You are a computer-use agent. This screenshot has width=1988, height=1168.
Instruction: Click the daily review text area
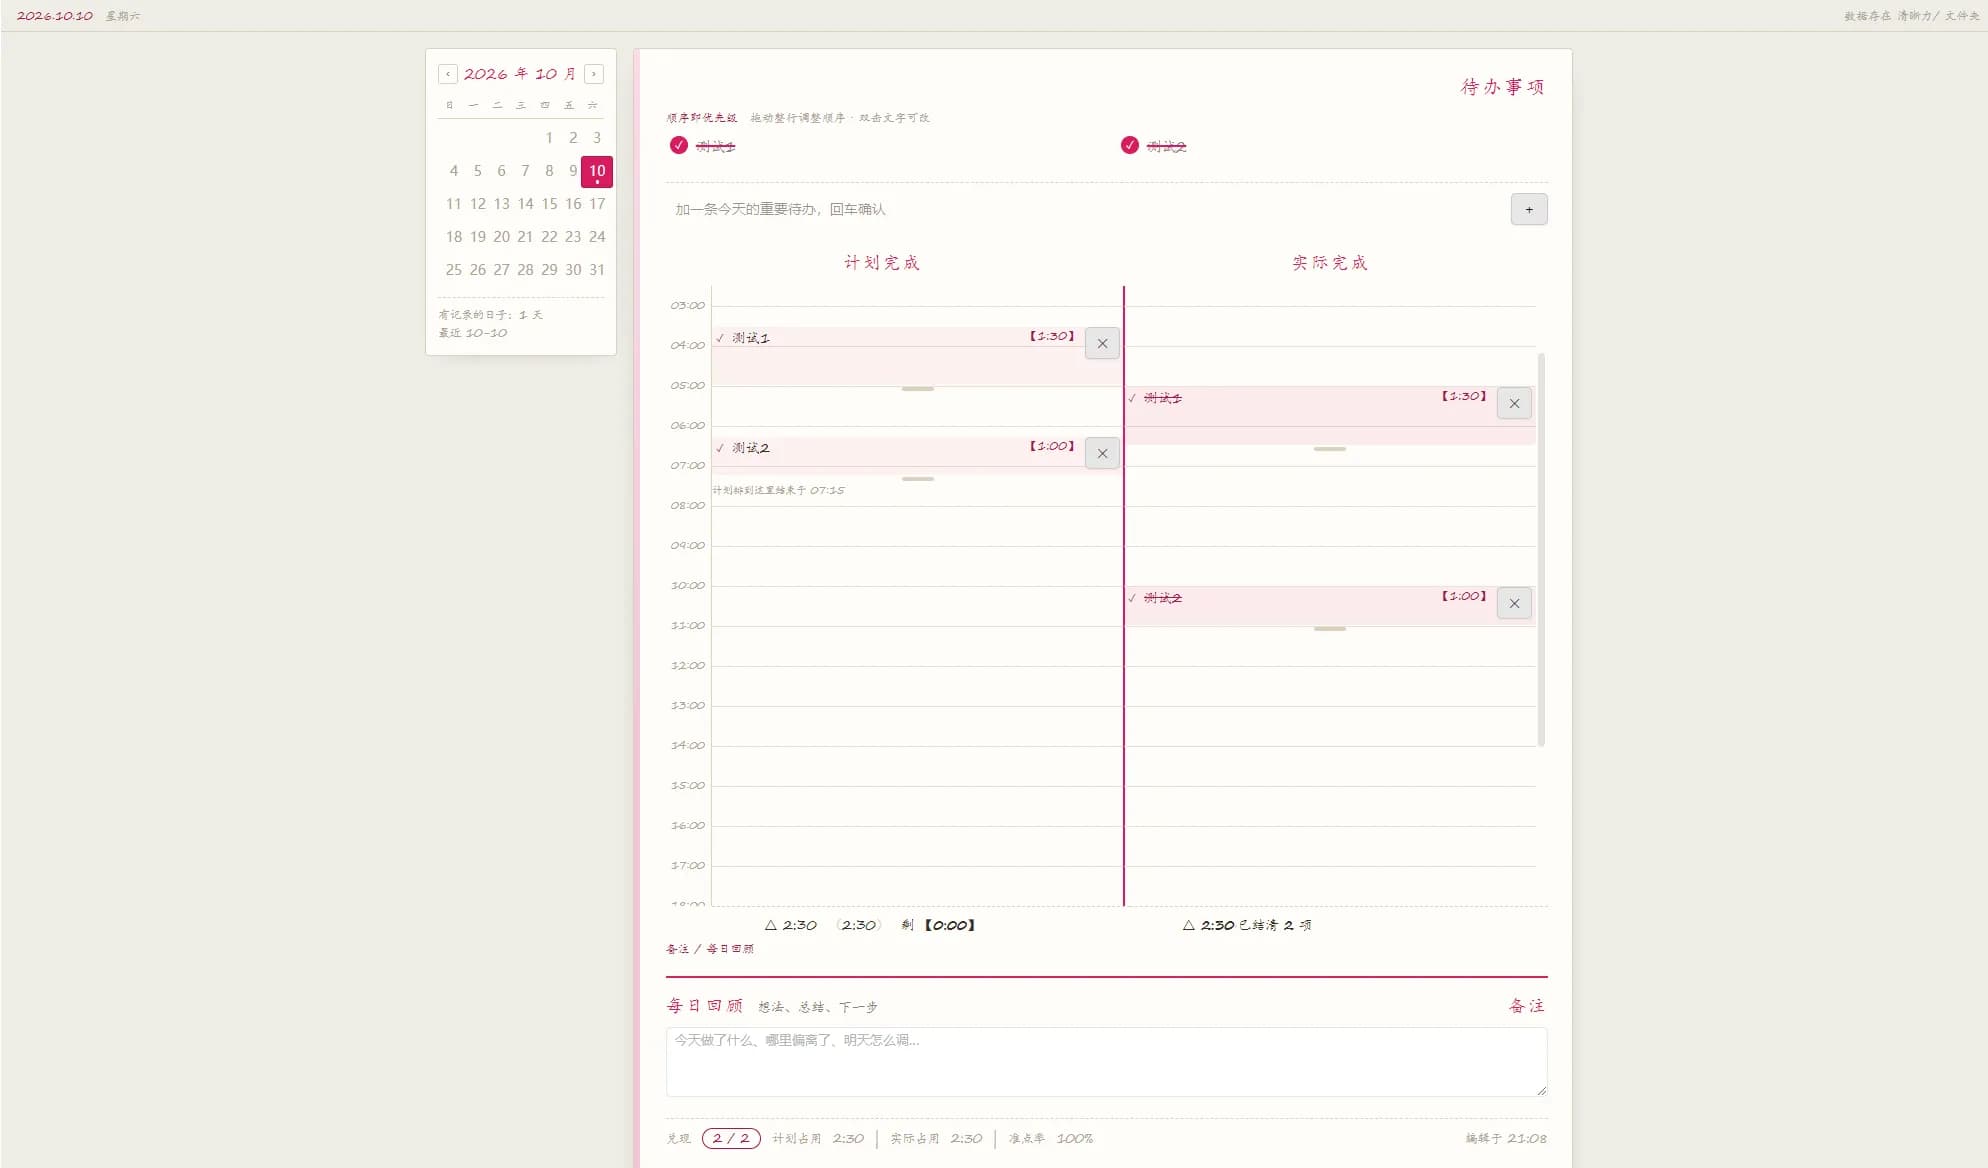tap(1106, 1062)
